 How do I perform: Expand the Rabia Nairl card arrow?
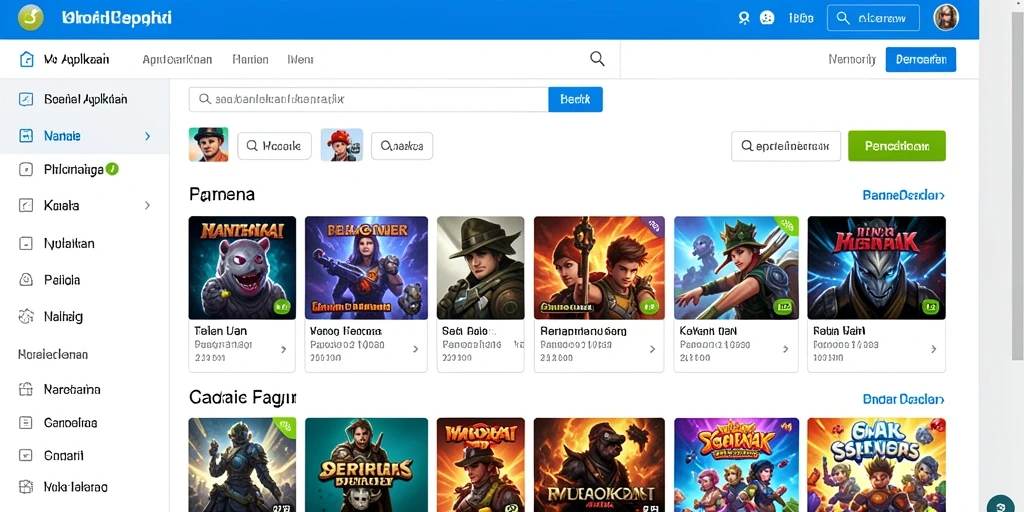[x=934, y=349]
